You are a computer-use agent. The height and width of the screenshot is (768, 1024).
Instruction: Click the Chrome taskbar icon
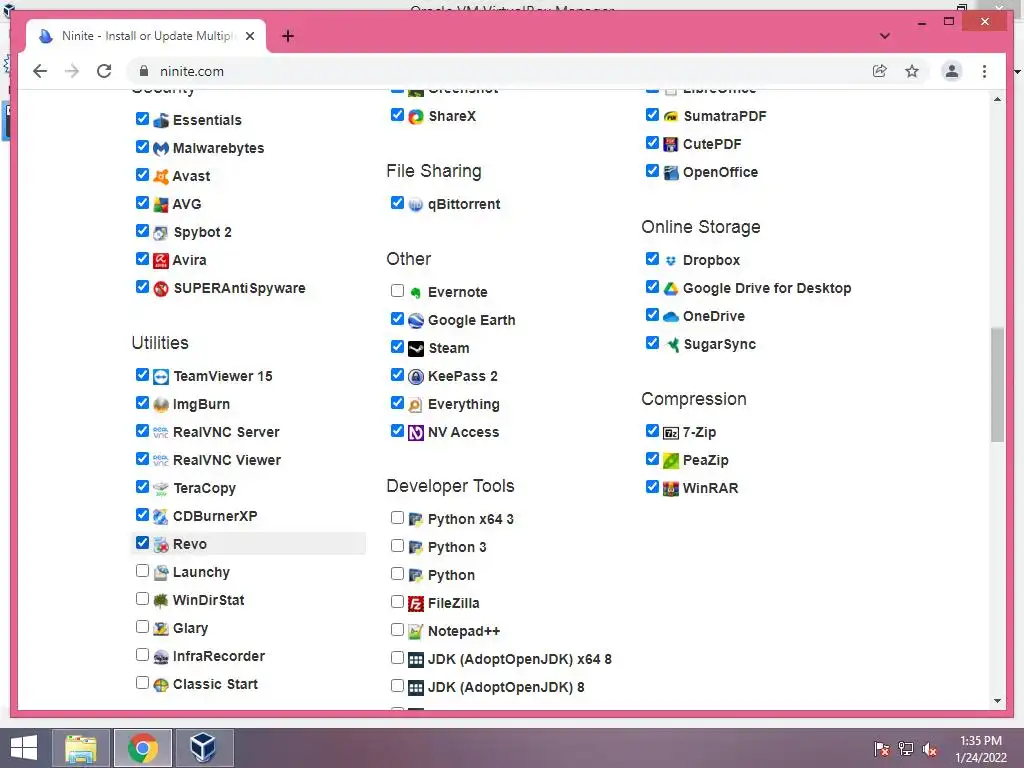142,748
